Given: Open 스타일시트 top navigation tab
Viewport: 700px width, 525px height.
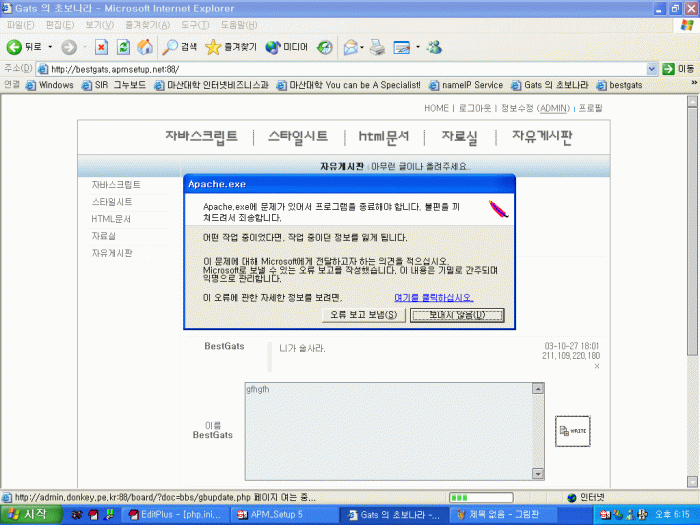Looking at the screenshot, I should coord(298,136).
